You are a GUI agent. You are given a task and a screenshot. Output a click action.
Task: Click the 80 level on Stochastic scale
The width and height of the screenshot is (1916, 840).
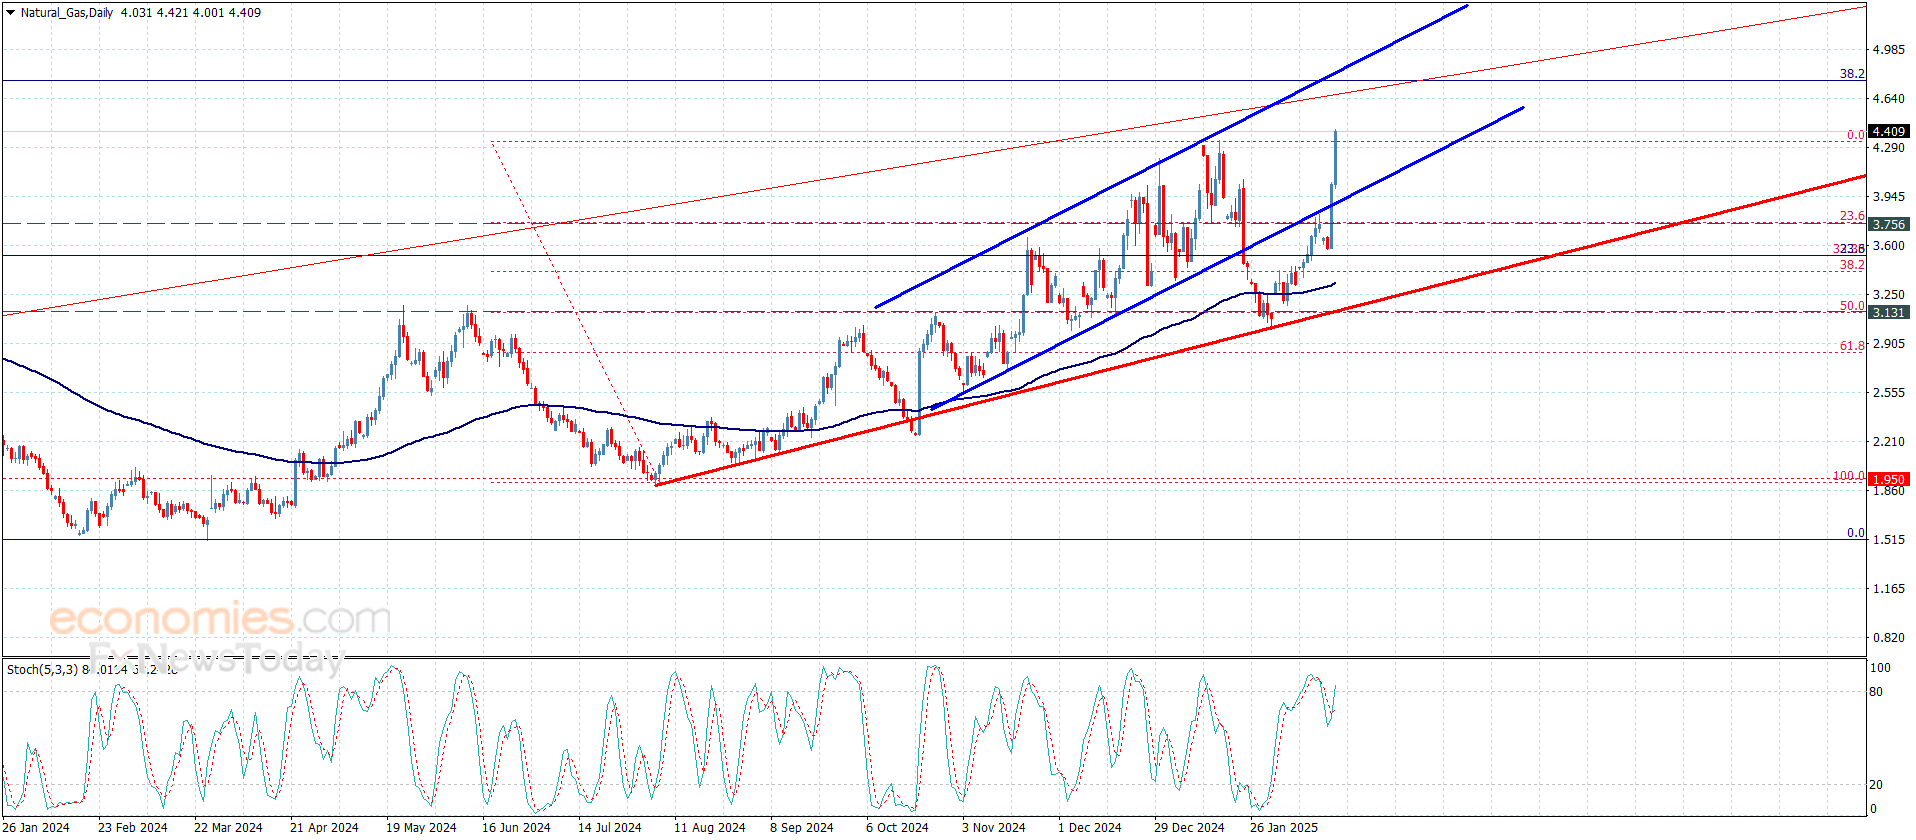point(1876,692)
